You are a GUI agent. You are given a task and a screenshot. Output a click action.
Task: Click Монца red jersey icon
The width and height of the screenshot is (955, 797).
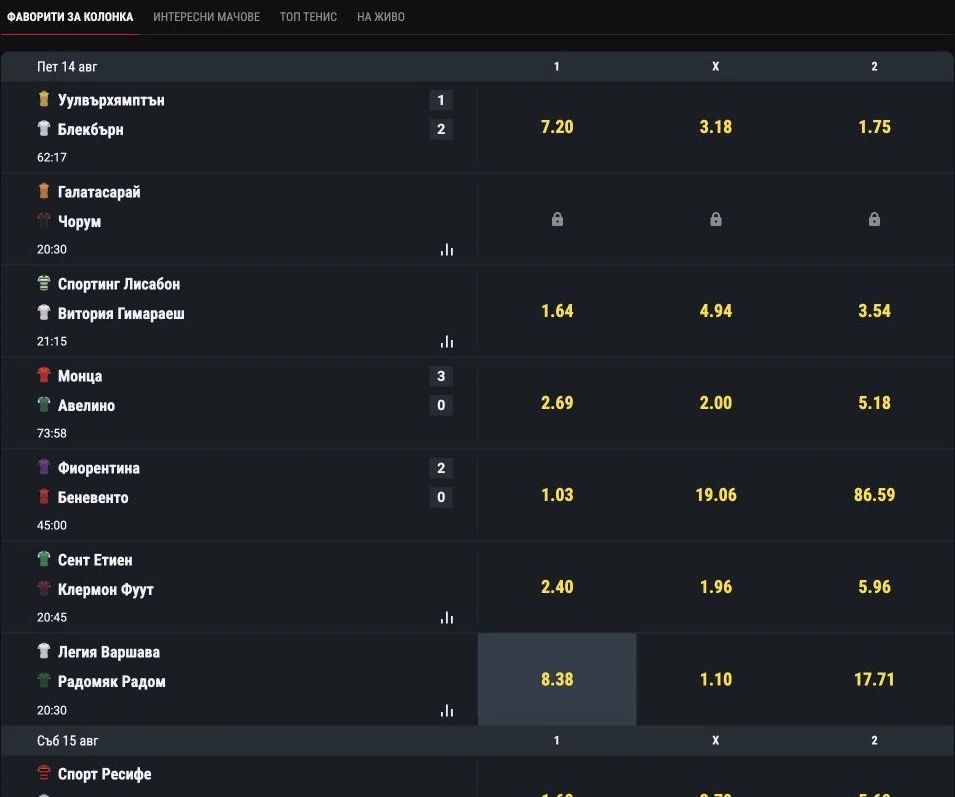coord(44,375)
